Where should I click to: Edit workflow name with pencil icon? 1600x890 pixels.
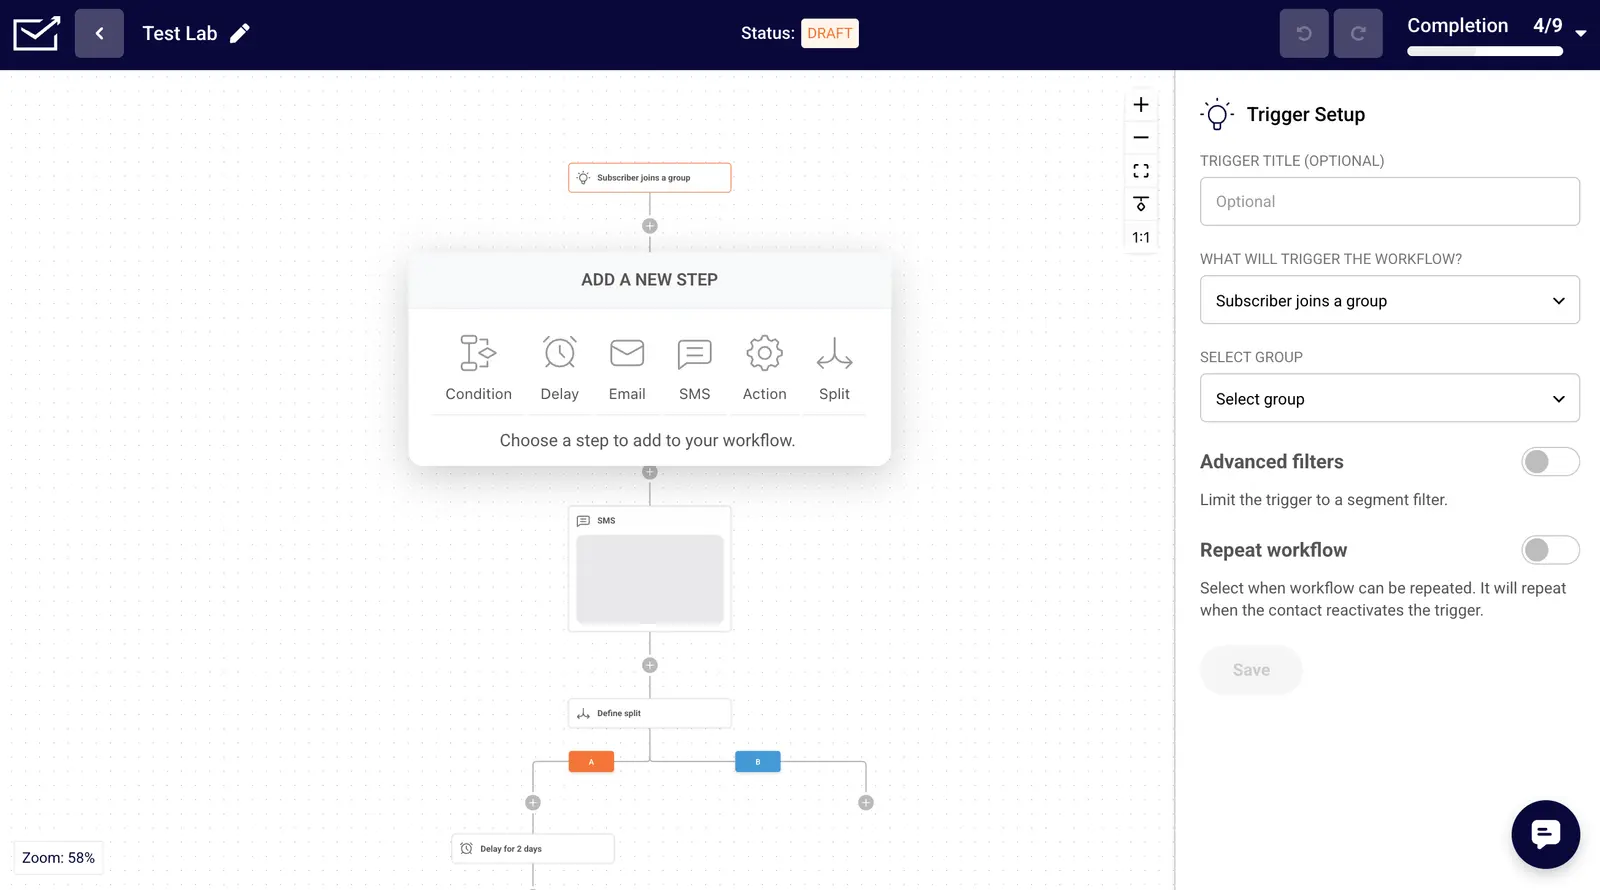click(240, 33)
